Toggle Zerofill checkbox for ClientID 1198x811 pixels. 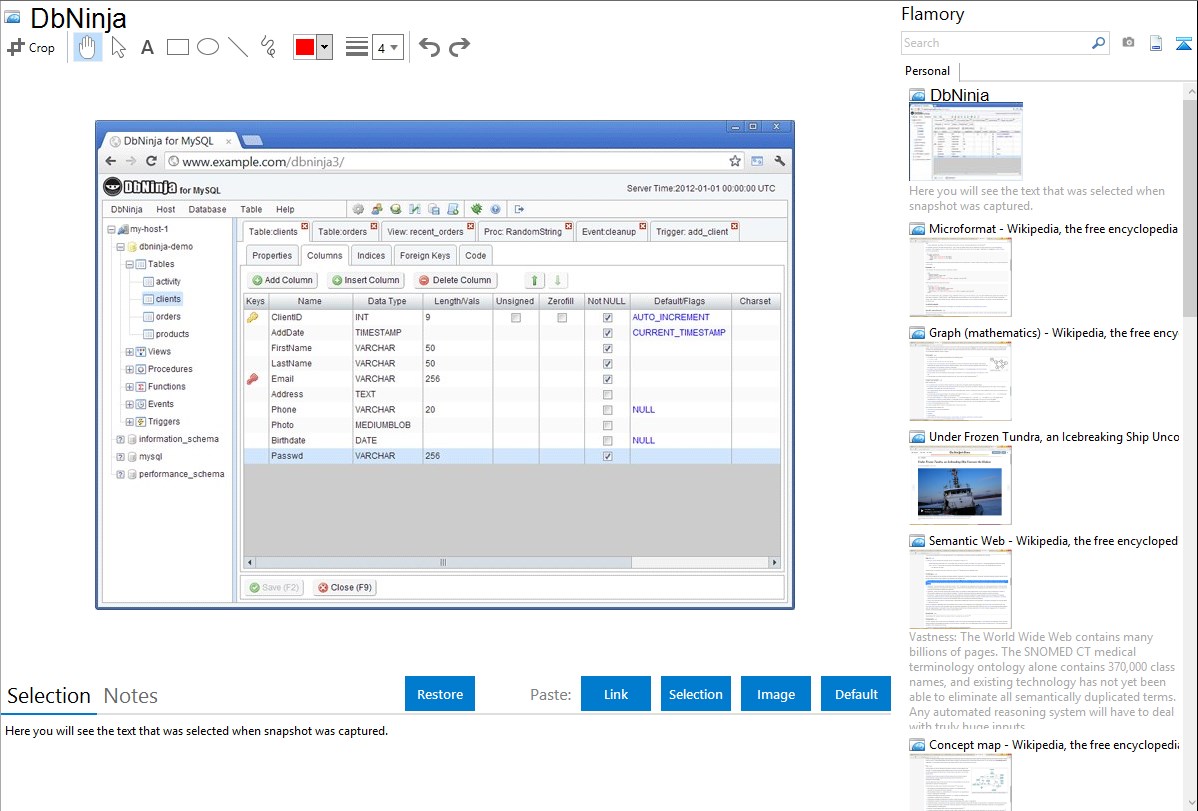point(562,317)
